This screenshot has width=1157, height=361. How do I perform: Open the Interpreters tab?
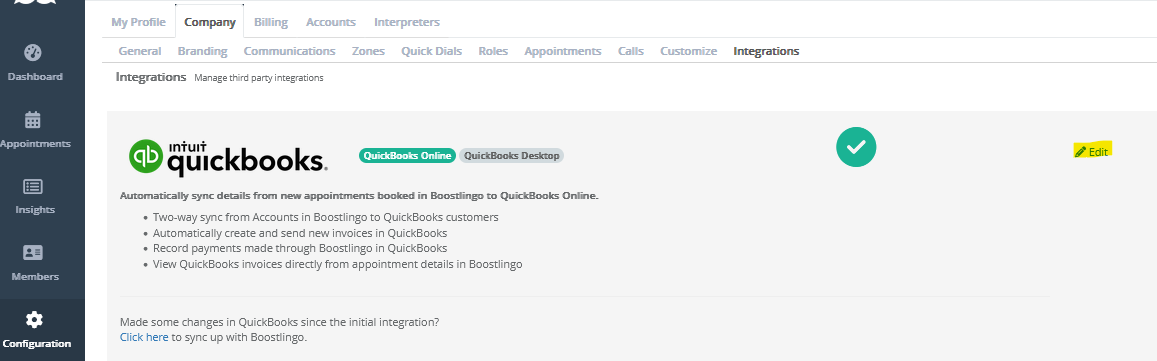pos(407,22)
